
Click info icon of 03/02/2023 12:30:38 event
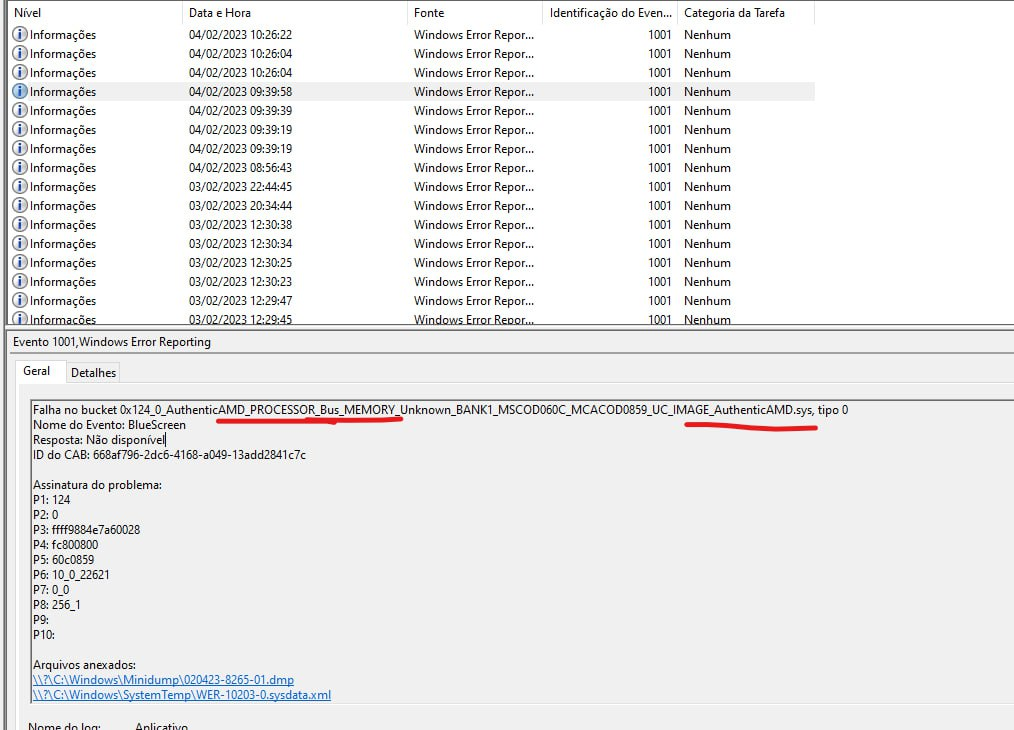(20, 224)
